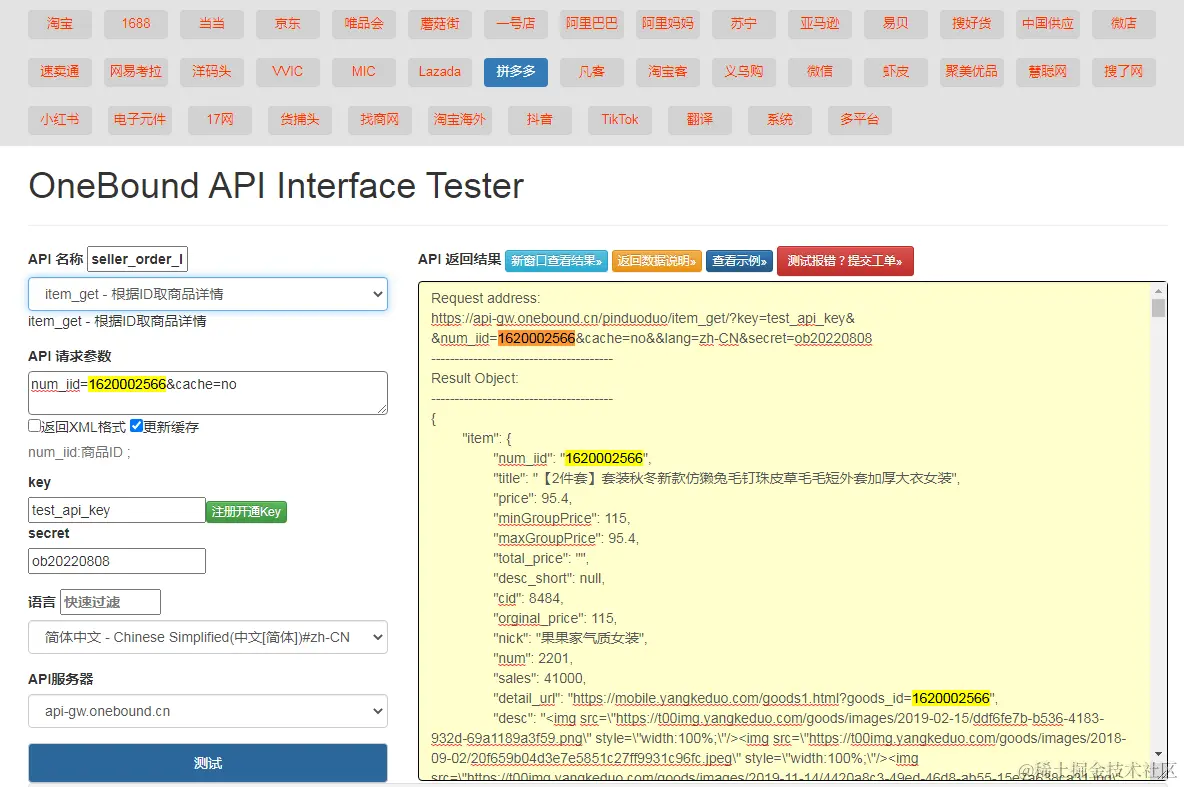Click the blue 测试 button
Screen dimensions: 1184x787
click(x=208, y=763)
